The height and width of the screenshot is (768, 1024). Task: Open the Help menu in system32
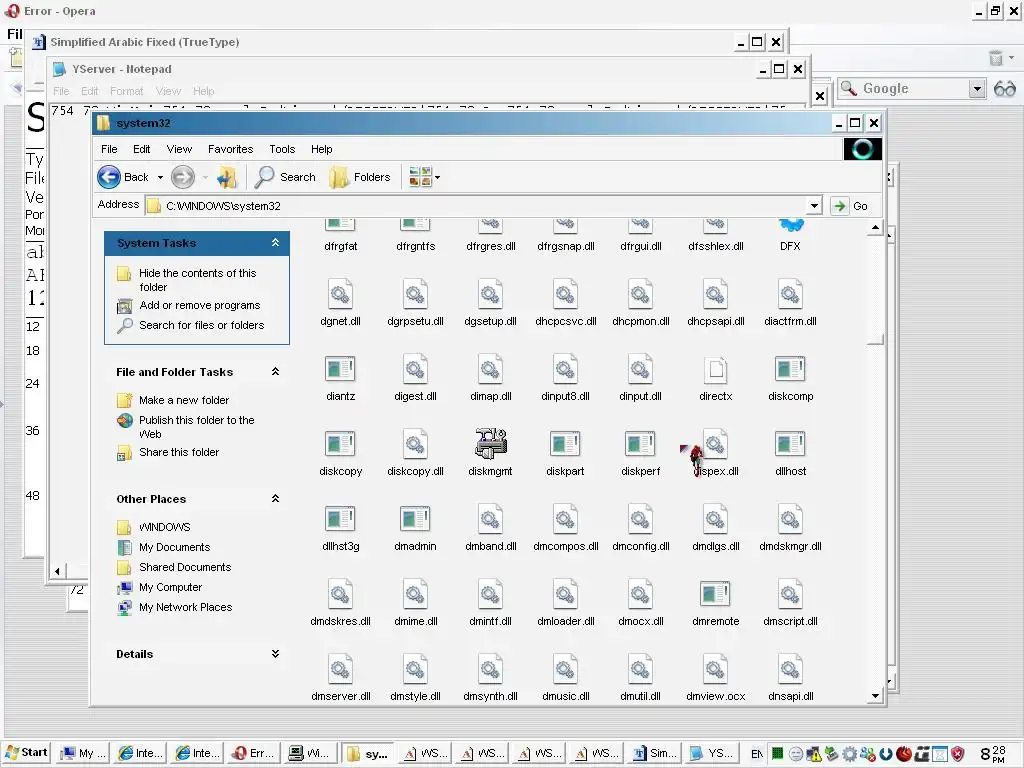(x=321, y=149)
